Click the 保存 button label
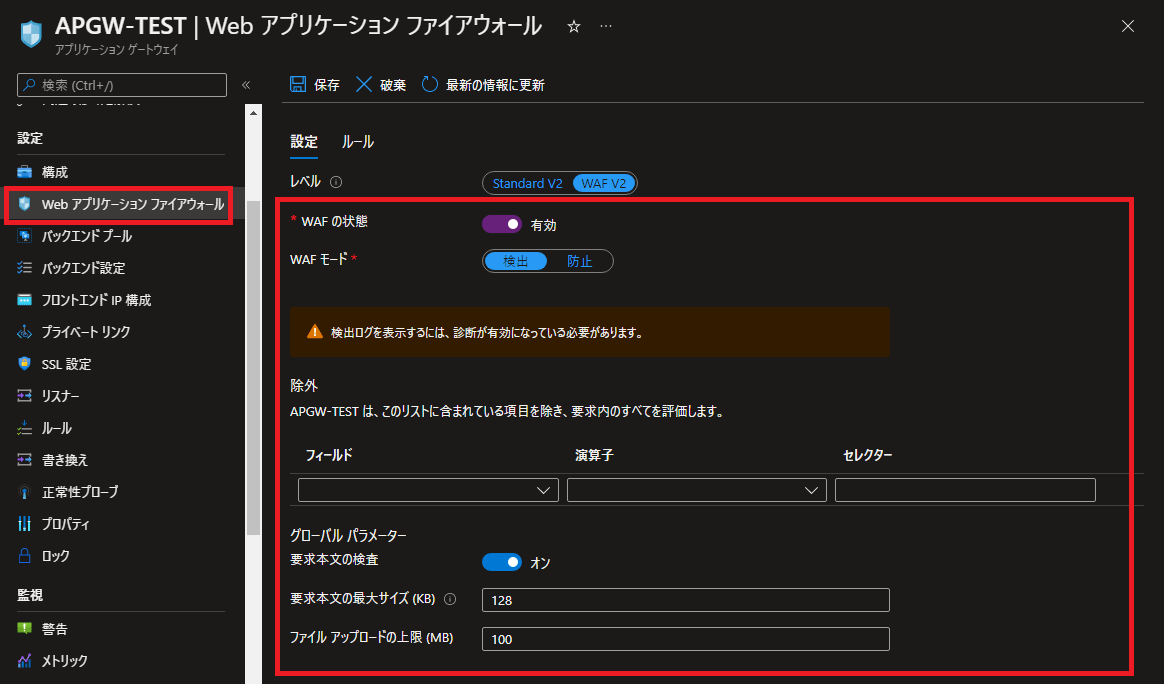1164x684 pixels. pos(327,85)
